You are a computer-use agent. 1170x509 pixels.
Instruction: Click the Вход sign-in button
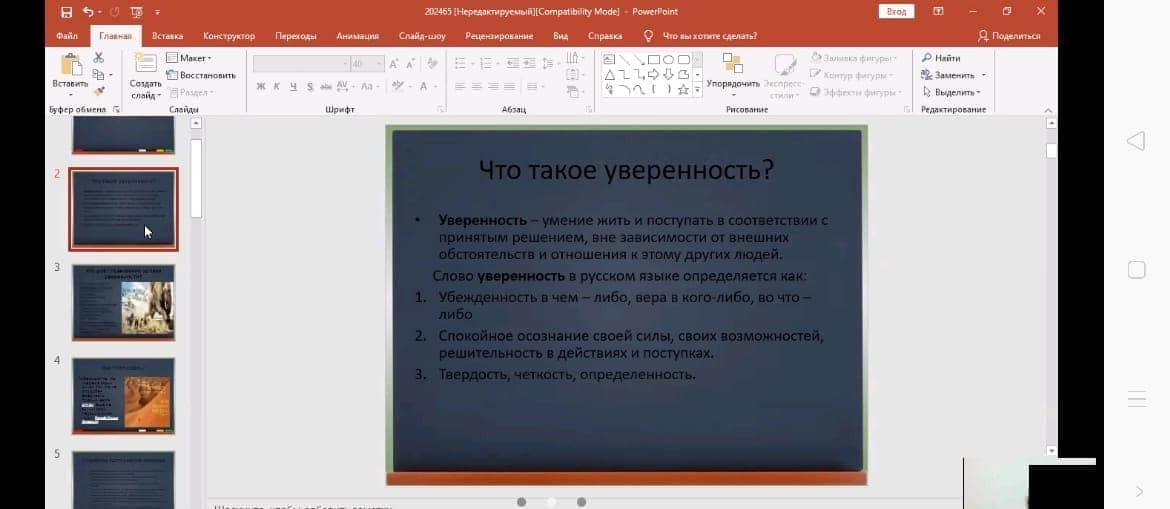pos(895,11)
